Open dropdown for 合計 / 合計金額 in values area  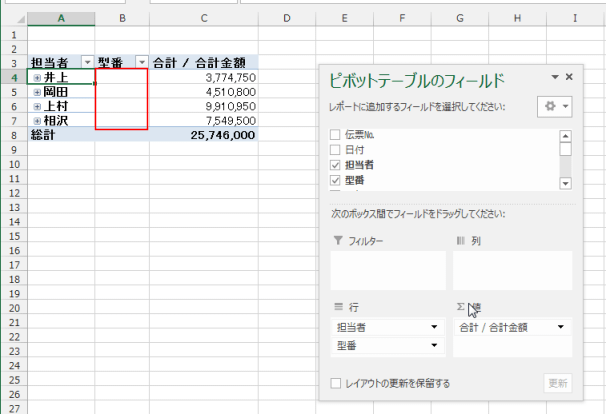[x=560, y=327]
